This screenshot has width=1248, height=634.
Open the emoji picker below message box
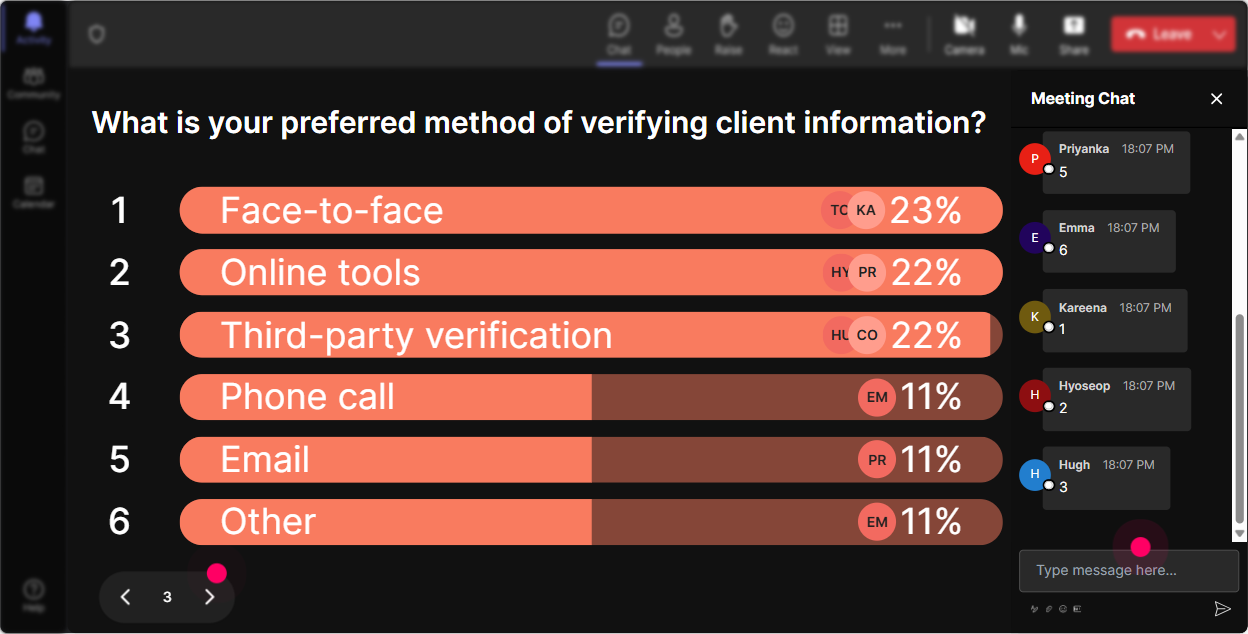(x=1063, y=608)
